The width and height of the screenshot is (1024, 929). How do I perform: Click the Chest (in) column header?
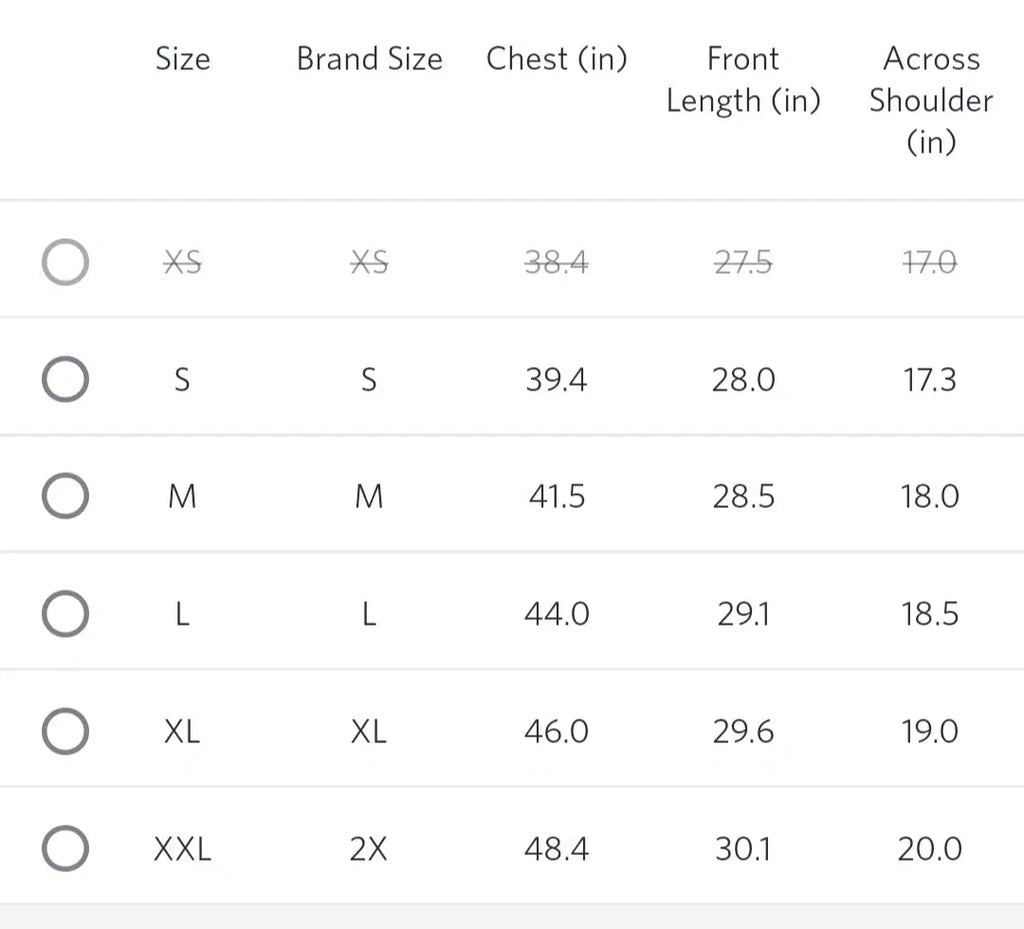(x=556, y=59)
